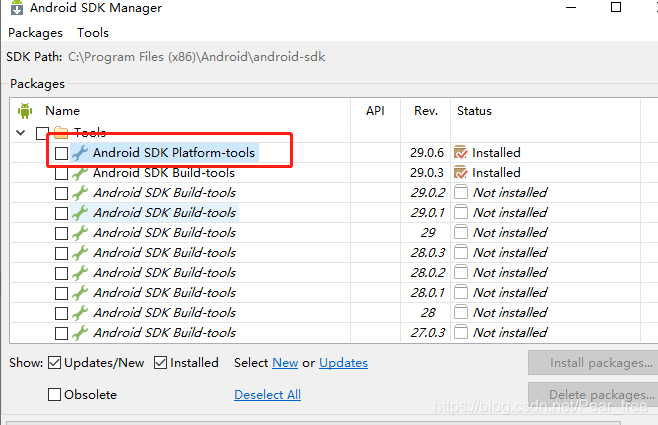Check Build-tools 29.0.2 checkbox
The width and height of the screenshot is (658, 425).
[61, 193]
